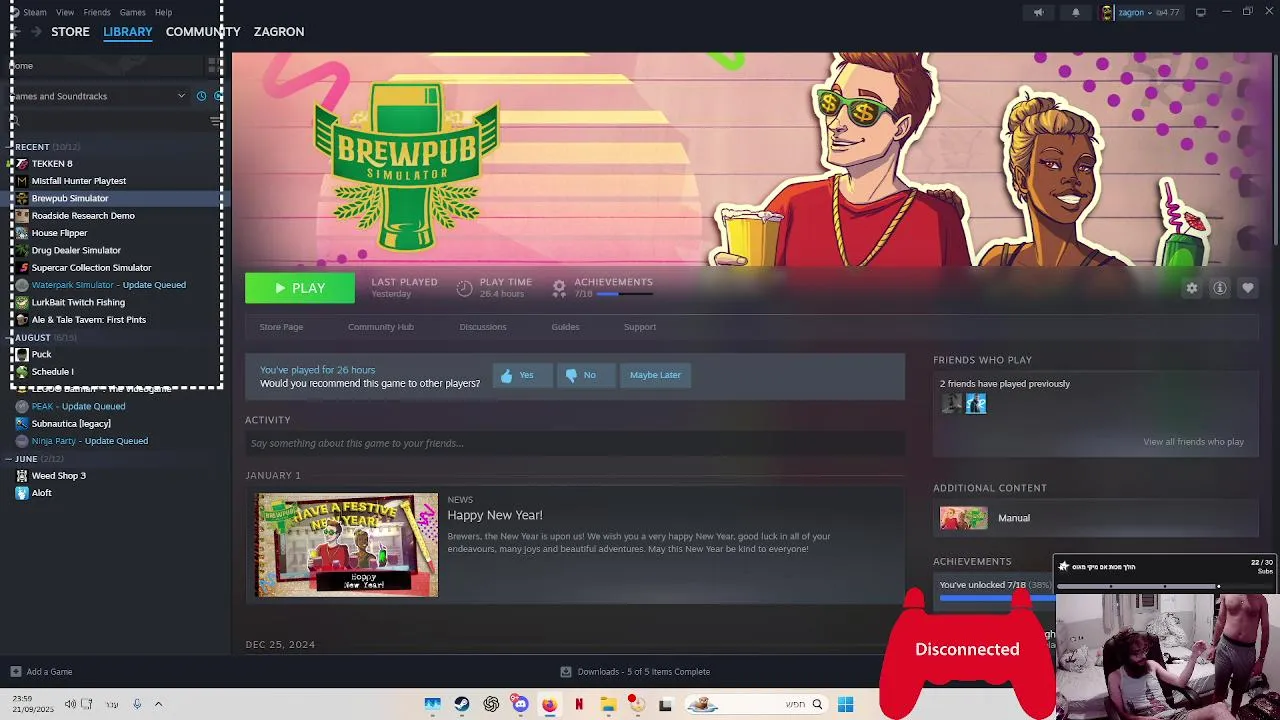Click the Say something about this game field
The width and height of the screenshot is (1280, 720).
575,443
